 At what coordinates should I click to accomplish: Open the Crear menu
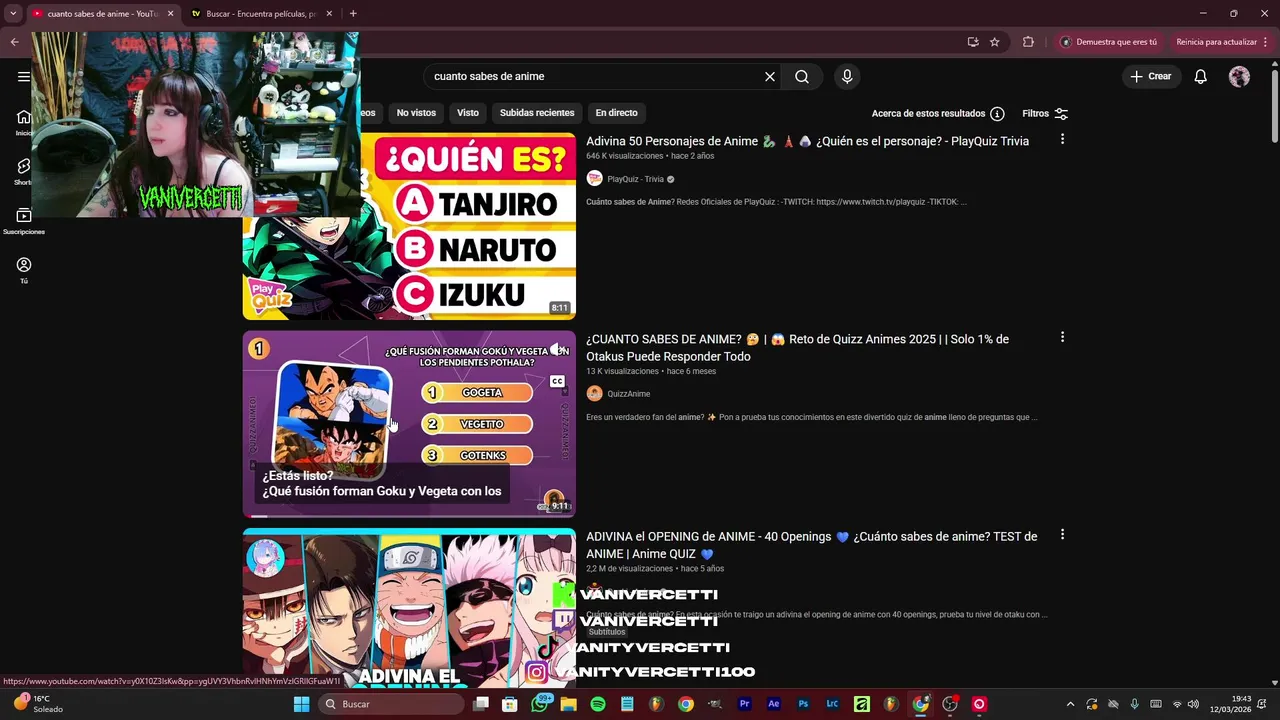click(1151, 76)
